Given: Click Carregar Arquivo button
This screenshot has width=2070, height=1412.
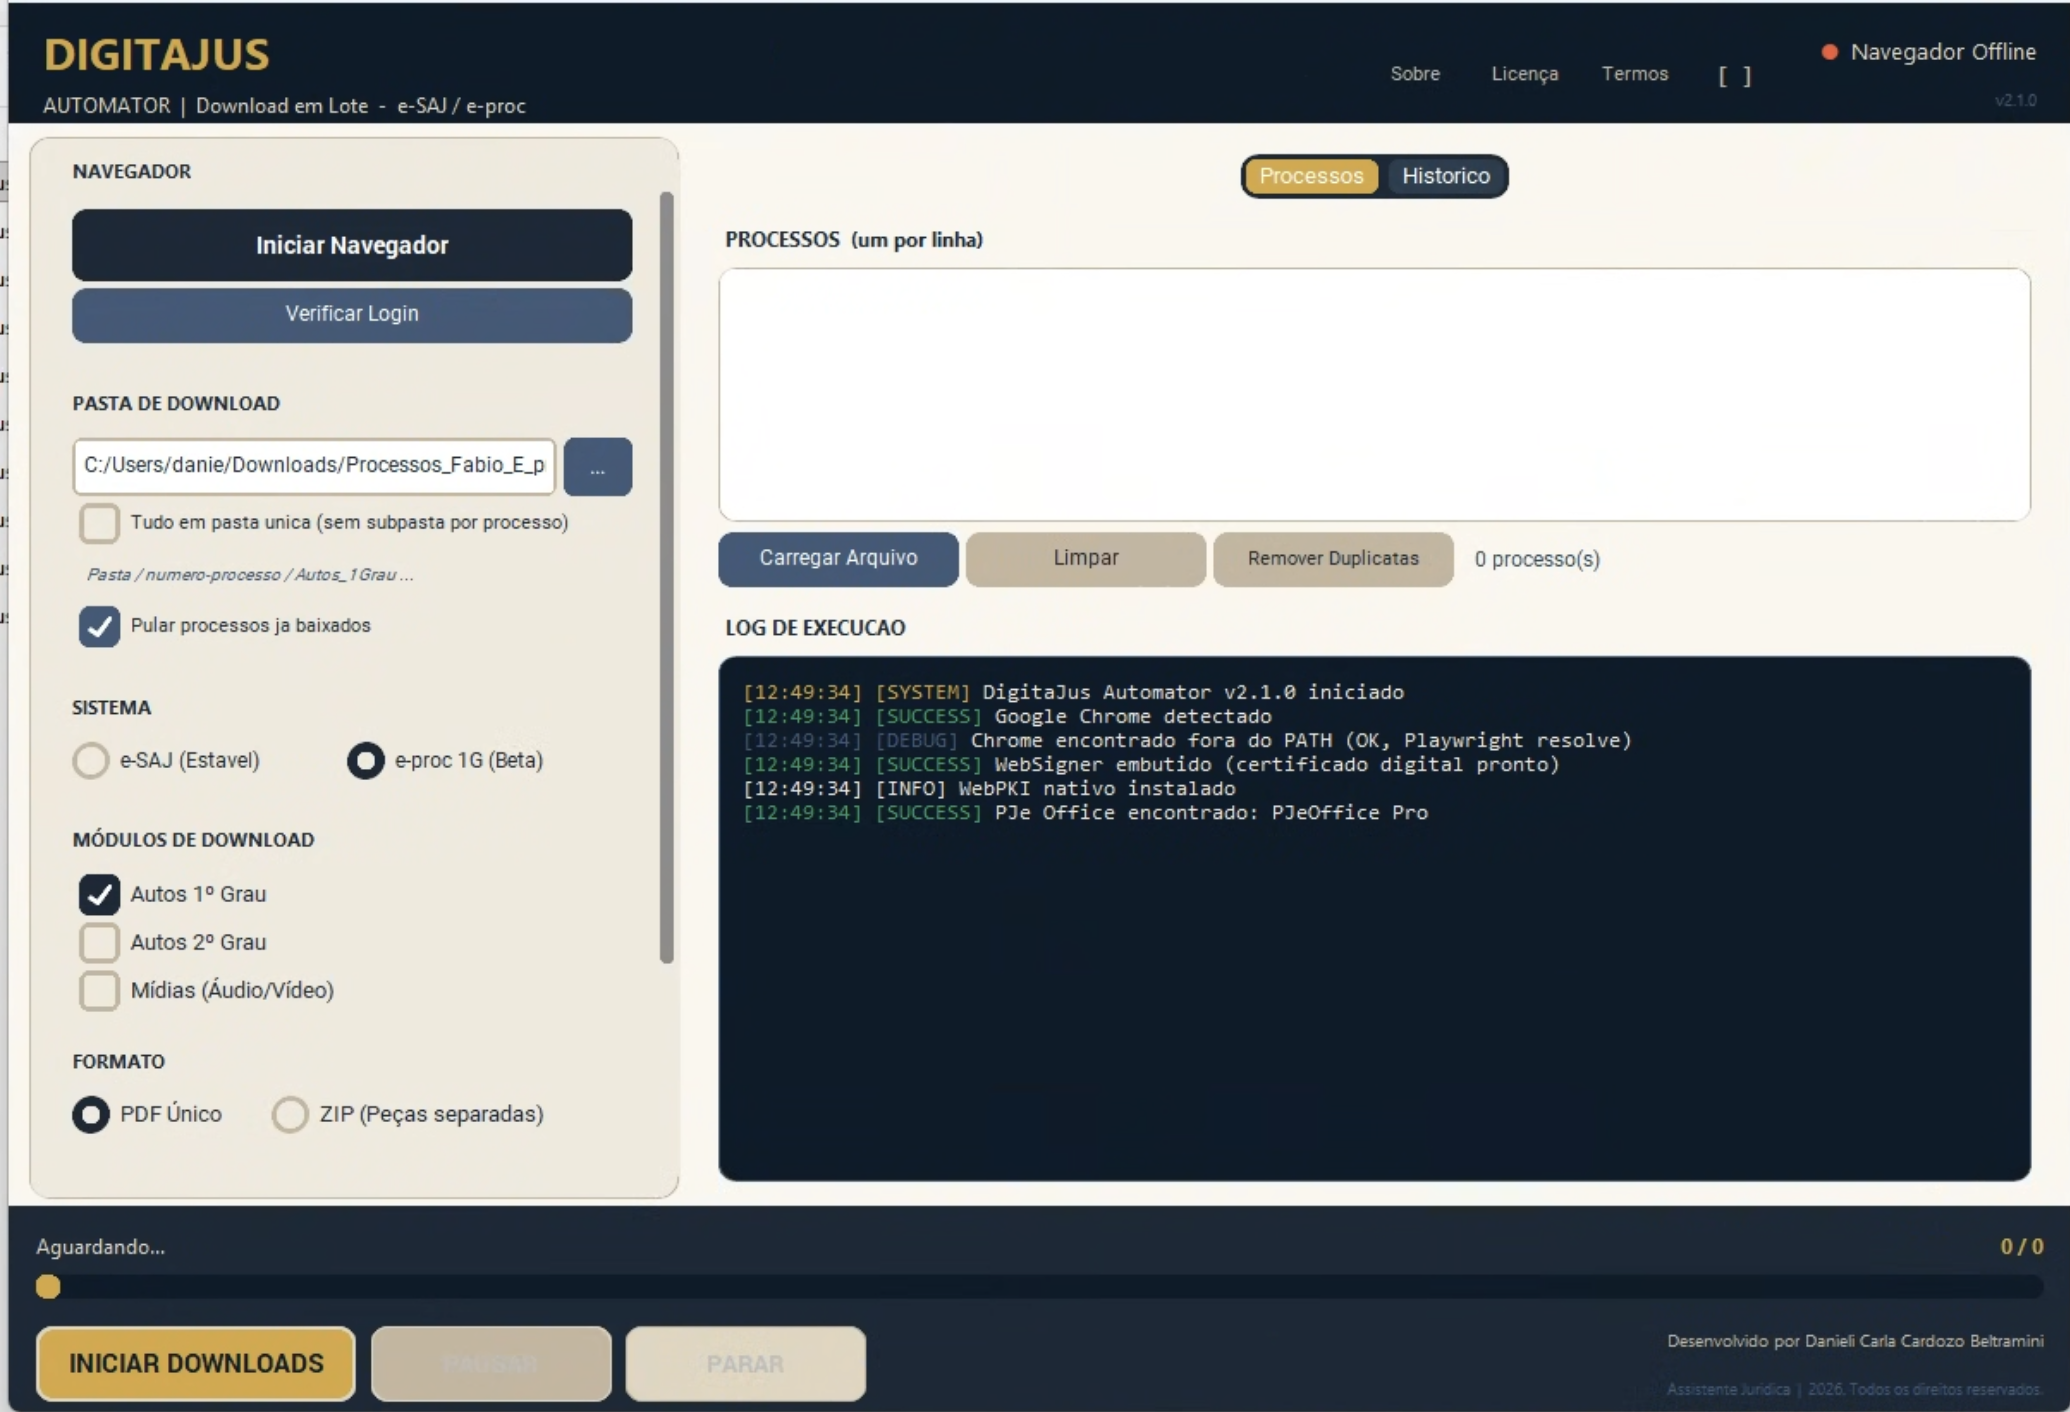Looking at the screenshot, I should pyautogui.click(x=838, y=558).
